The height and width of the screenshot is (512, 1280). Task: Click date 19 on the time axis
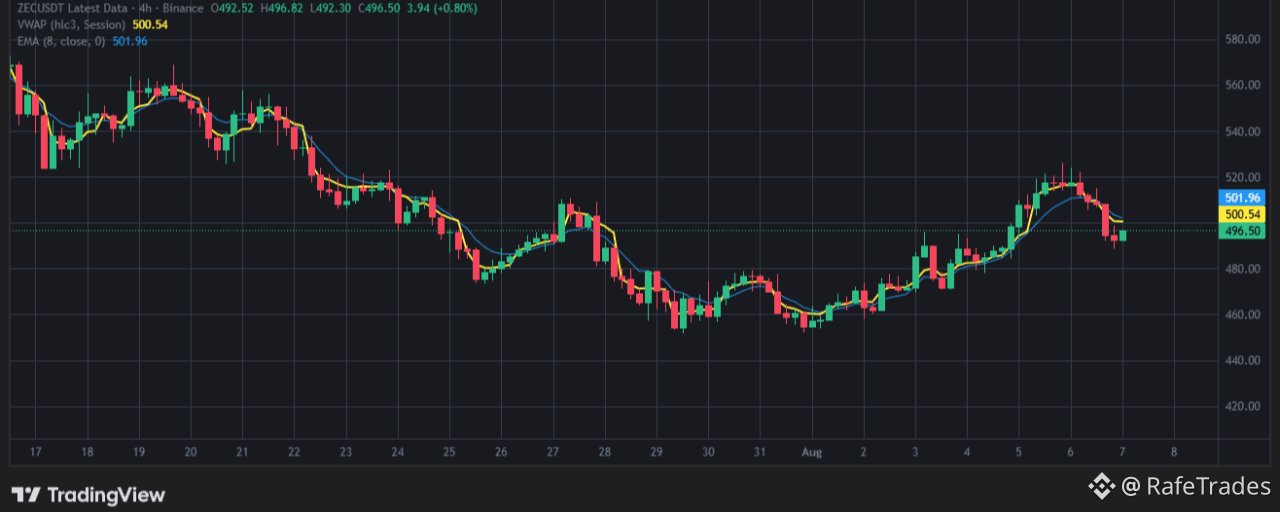tap(138, 451)
